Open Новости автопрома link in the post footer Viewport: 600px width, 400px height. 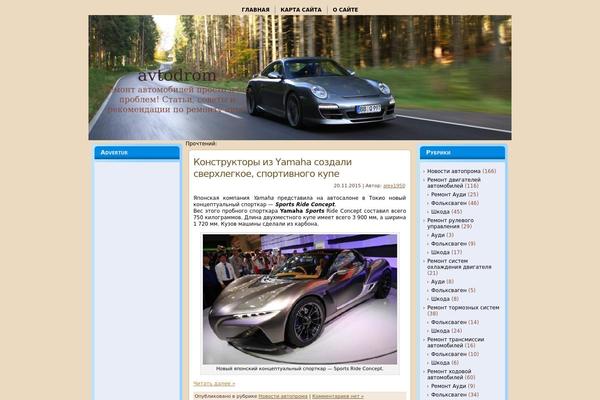[x=283, y=396]
